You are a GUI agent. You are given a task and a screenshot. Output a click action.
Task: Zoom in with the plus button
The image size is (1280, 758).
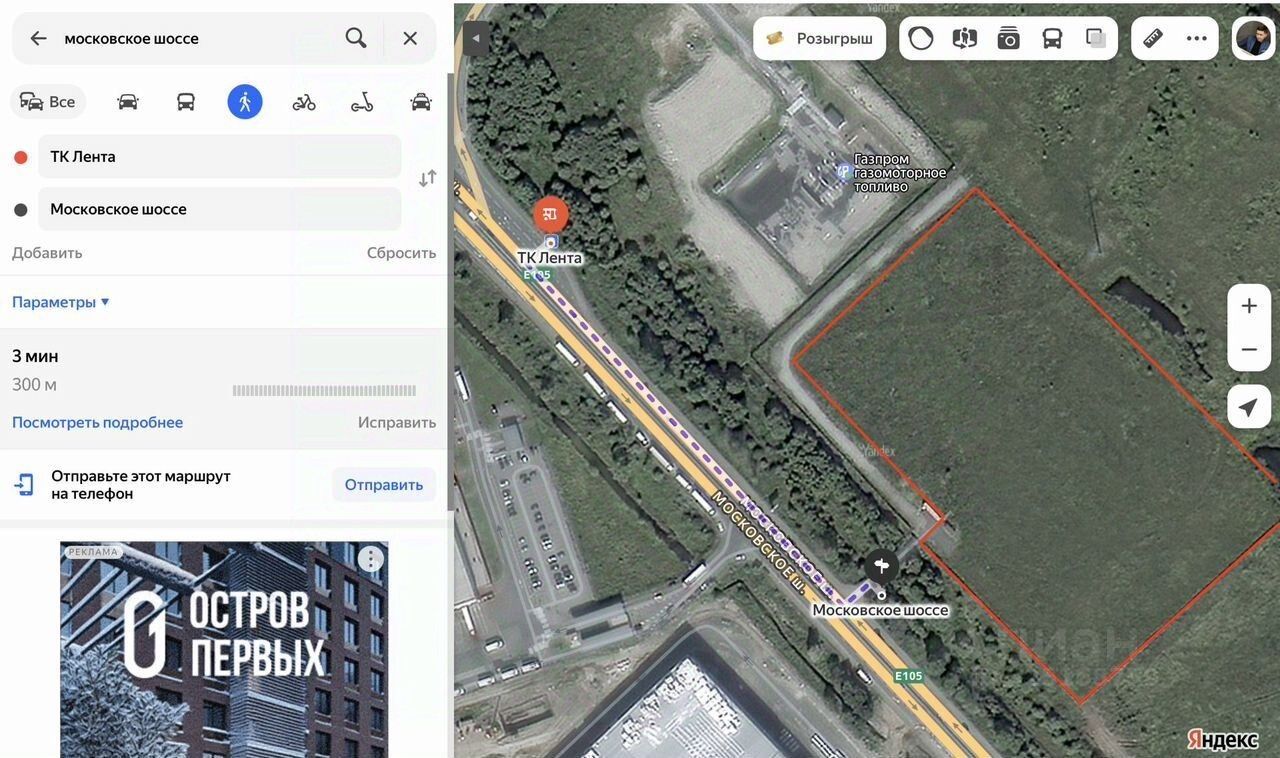click(1249, 306)
